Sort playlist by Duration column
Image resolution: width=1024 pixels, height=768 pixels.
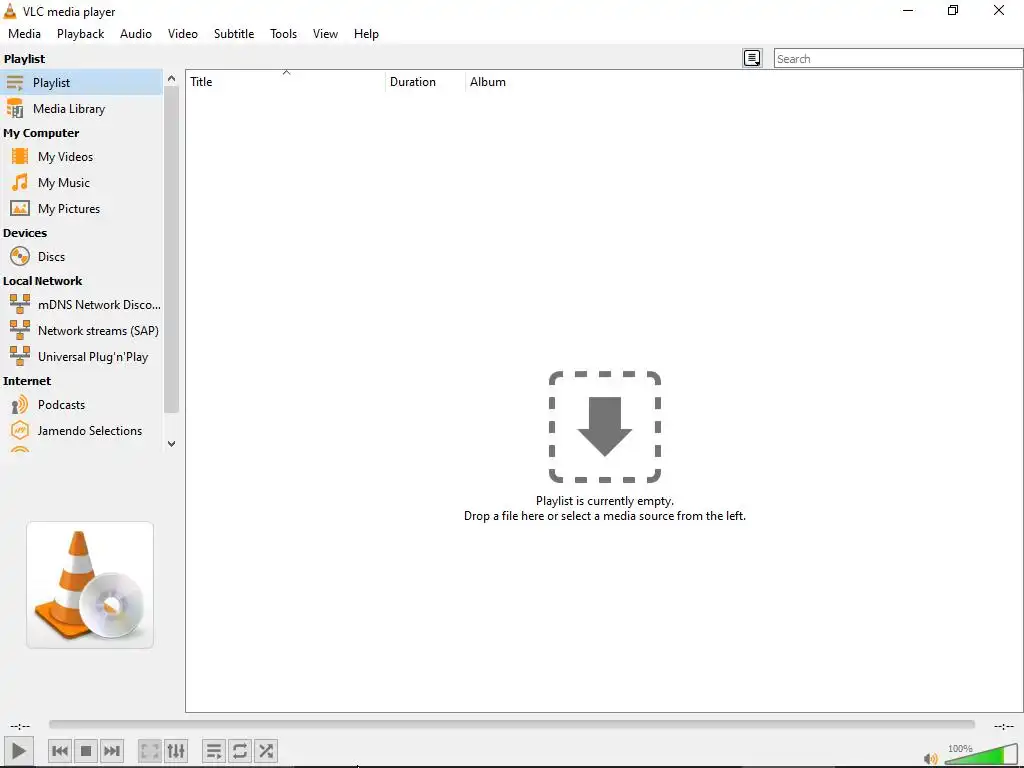424,82
